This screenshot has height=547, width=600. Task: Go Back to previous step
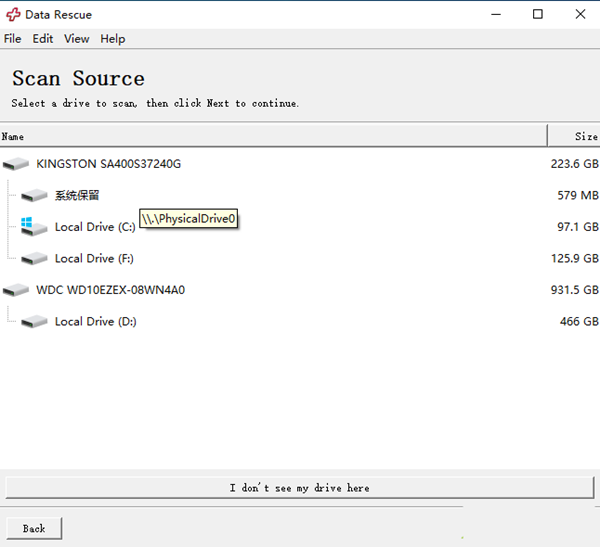click(34, 529)
